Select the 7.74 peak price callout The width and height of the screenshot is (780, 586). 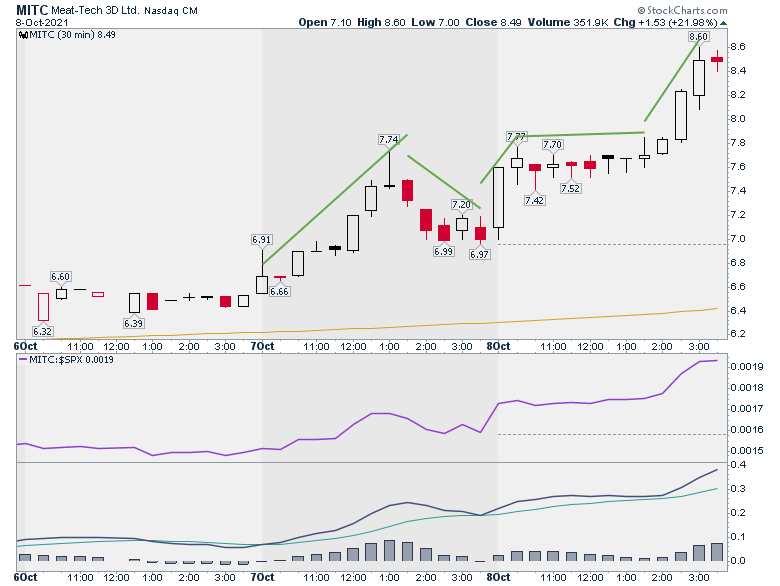[388, 140]
